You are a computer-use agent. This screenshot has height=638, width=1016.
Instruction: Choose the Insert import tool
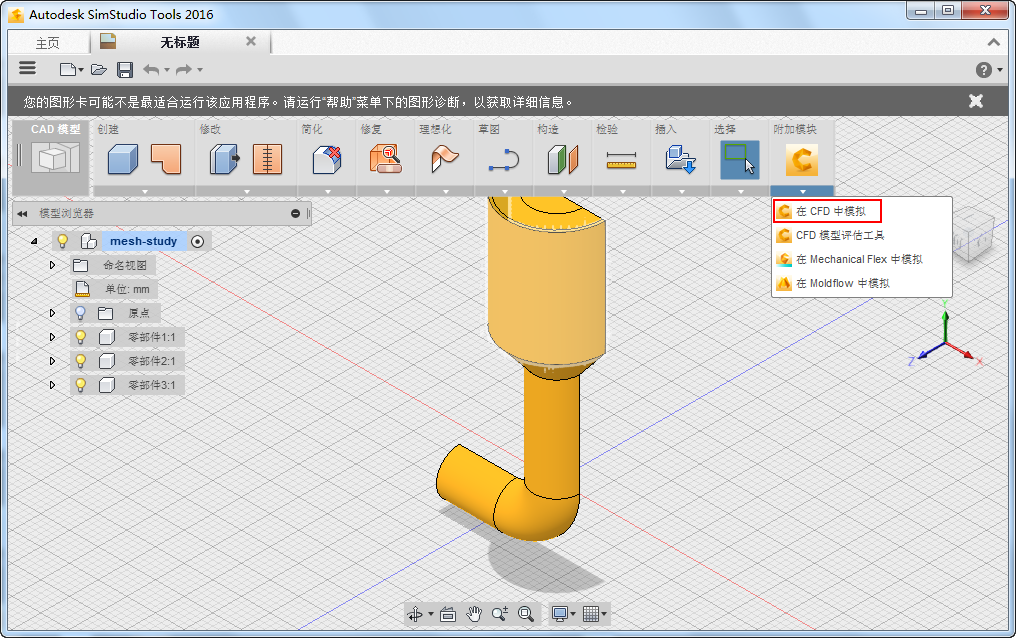pos(680,159)
